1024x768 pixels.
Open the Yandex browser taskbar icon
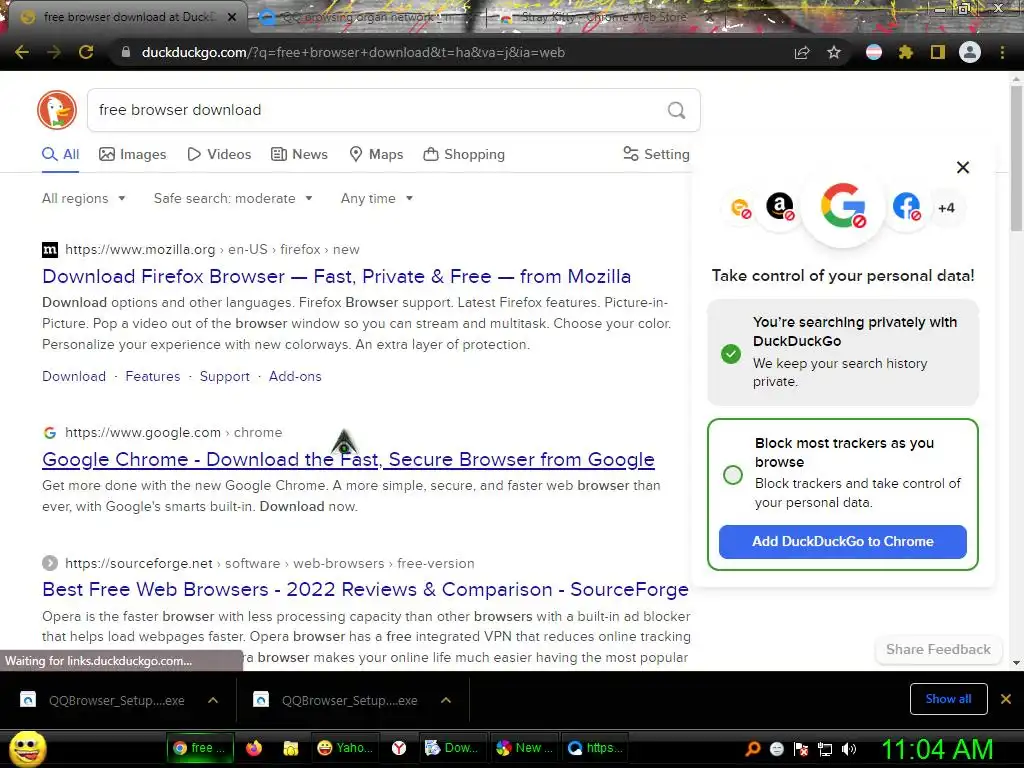click(399, 748)
